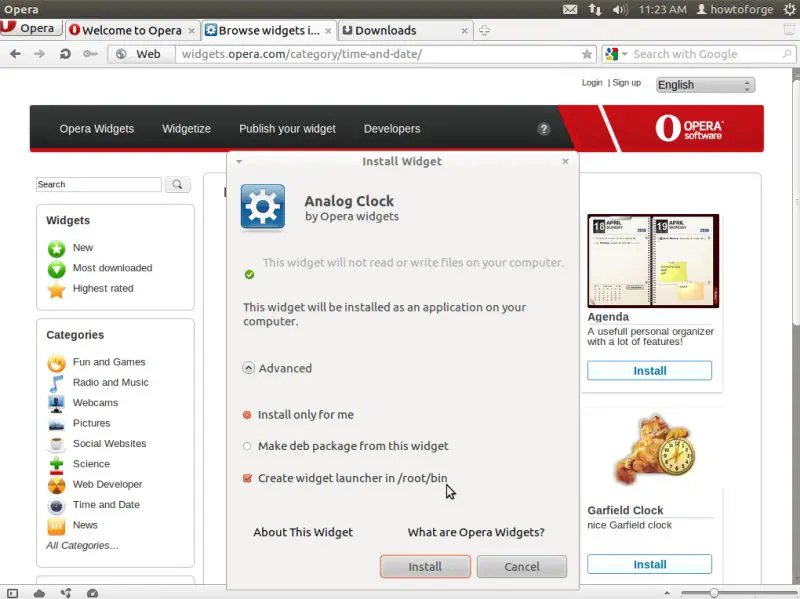The image size is (800, 599).
Task: Open the Opera Widgets nav item
Action: point(96,129)
